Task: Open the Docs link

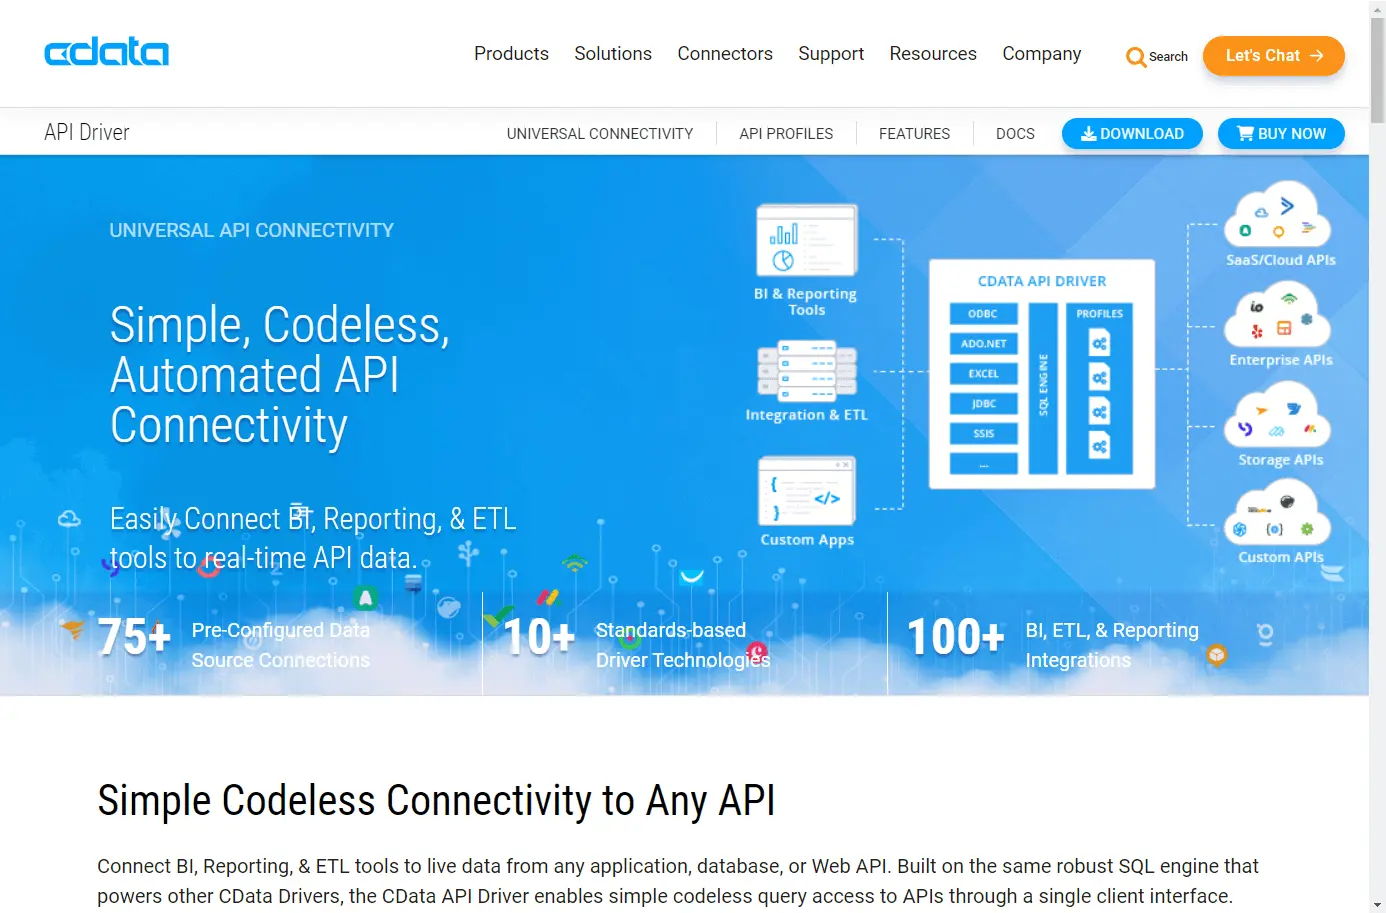Action: click(x=1015, y=134)
